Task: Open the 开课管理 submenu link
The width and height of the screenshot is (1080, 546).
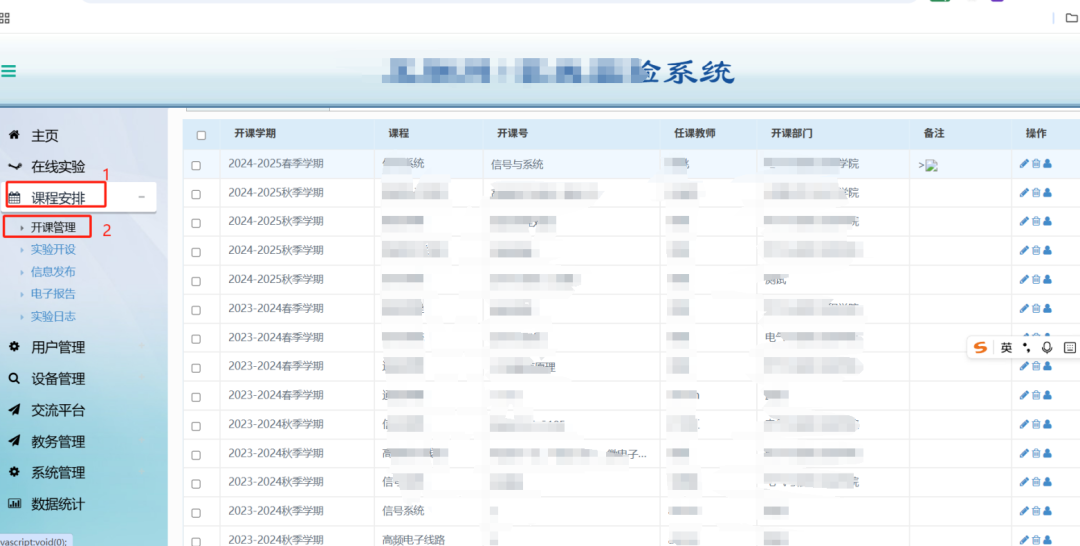Action: pos(53,227)
